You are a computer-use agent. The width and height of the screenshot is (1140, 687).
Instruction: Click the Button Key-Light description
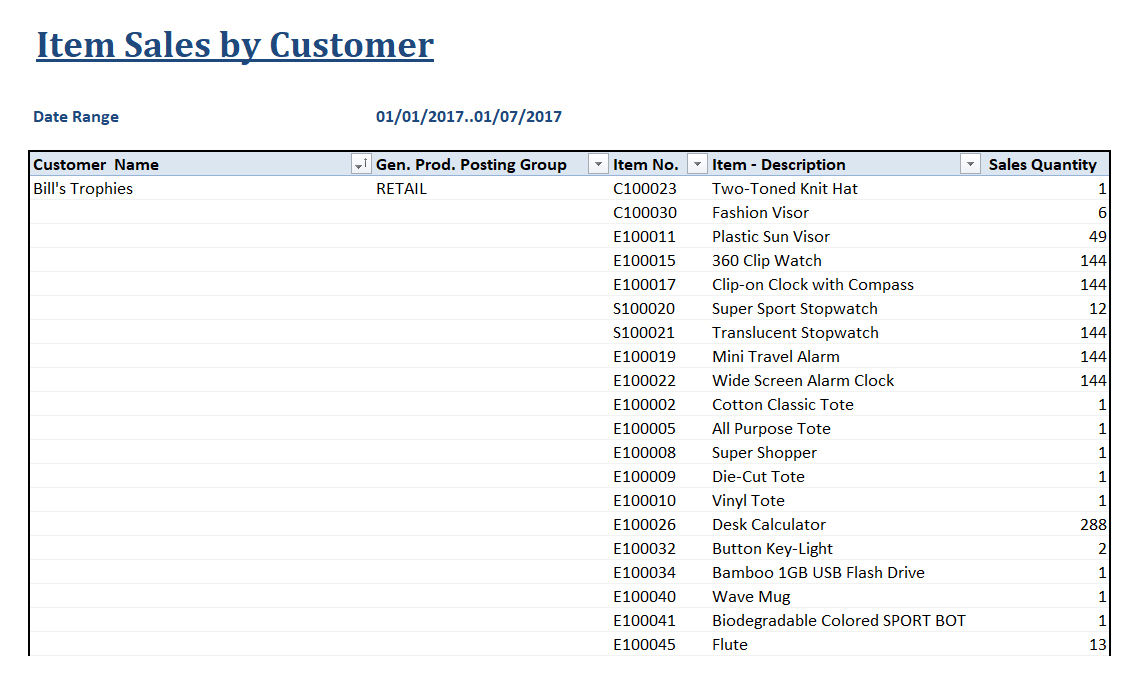pos(772,548)
